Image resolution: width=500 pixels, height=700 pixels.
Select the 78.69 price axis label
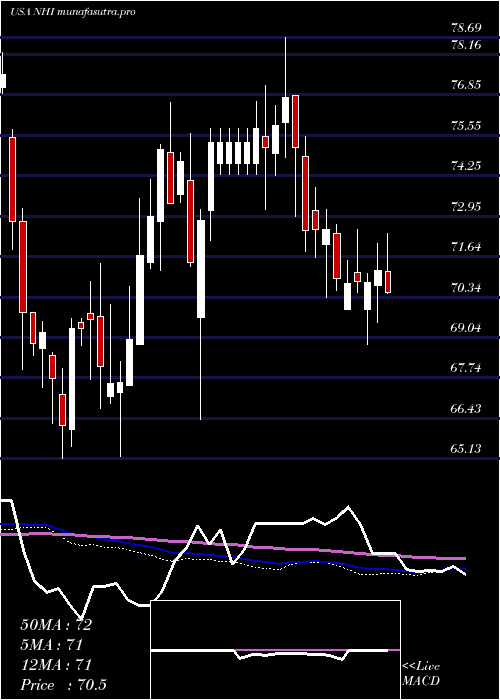coord(466,28)
